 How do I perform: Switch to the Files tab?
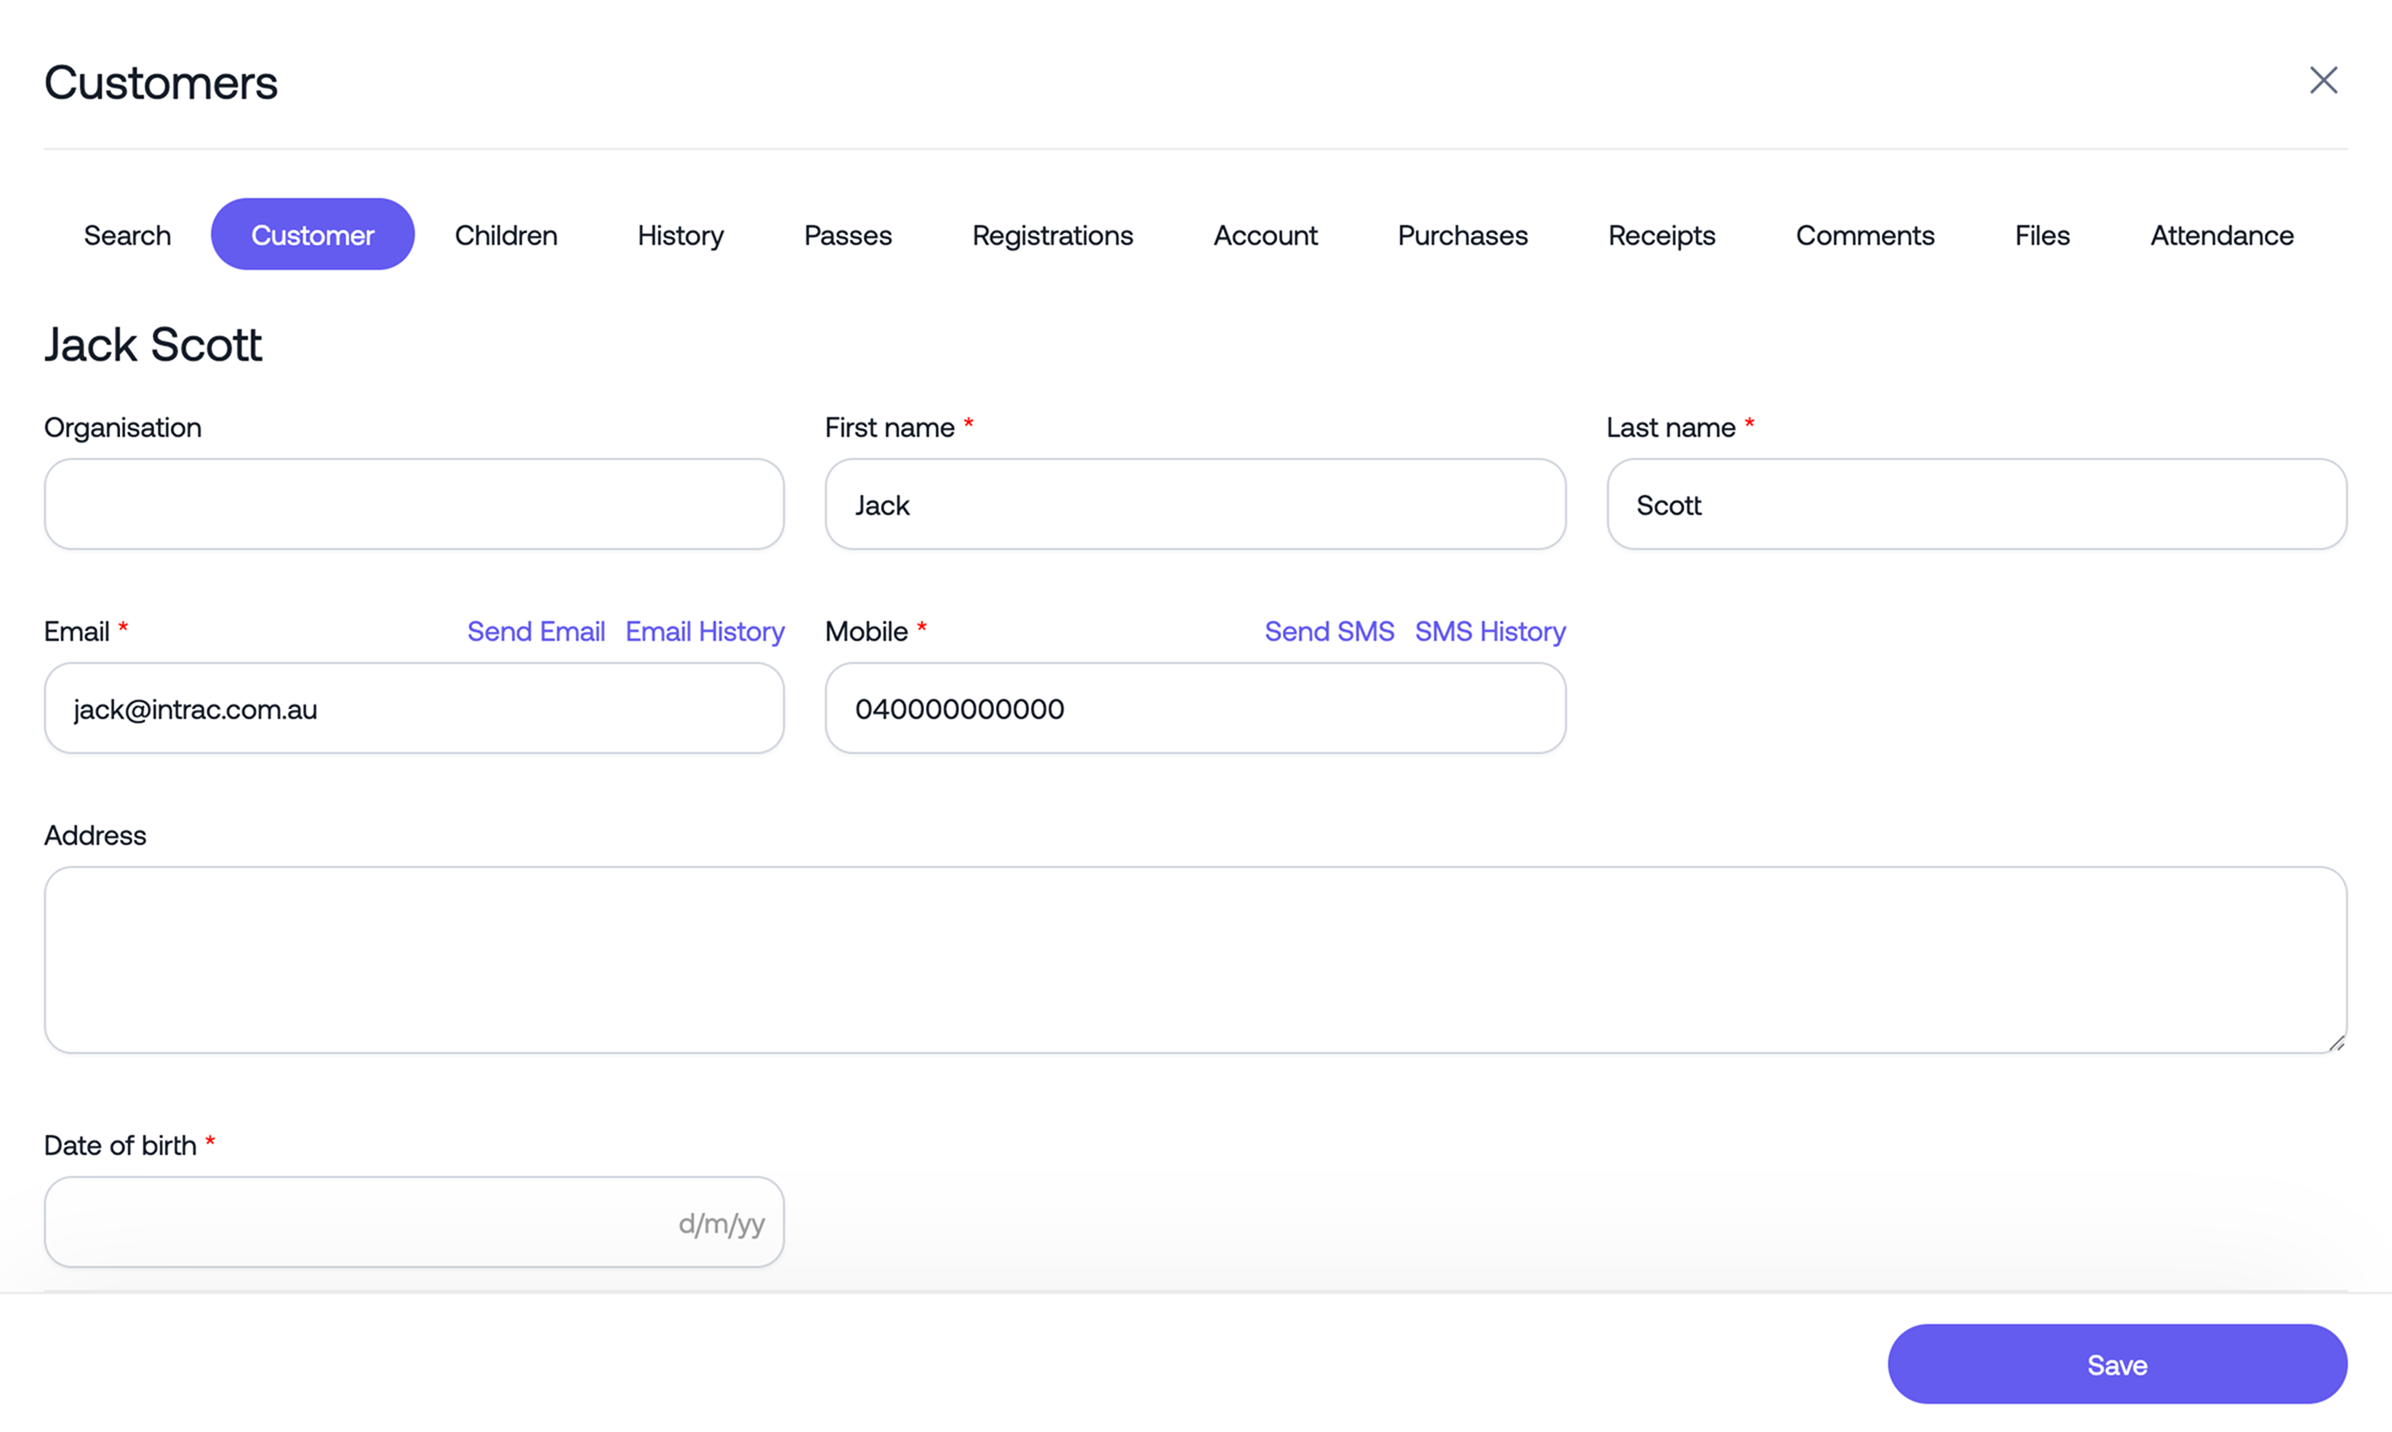pos(2041,234)
